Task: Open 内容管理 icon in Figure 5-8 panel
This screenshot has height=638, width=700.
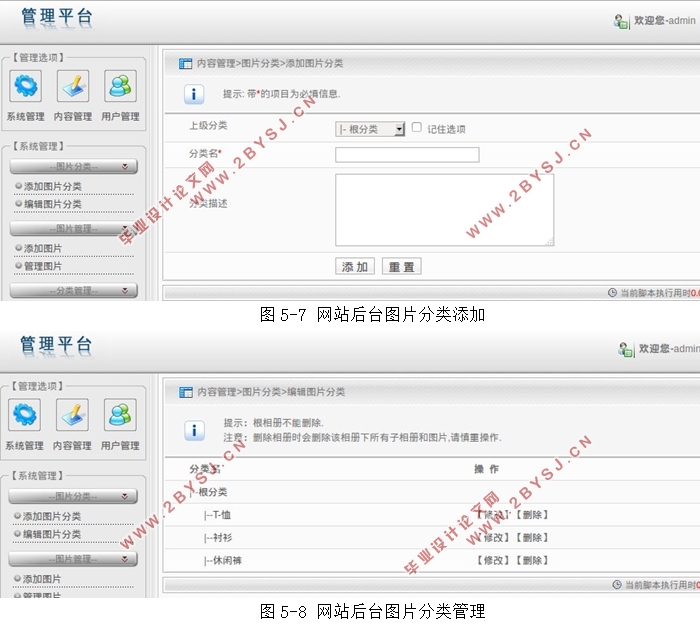Action: 72,415
